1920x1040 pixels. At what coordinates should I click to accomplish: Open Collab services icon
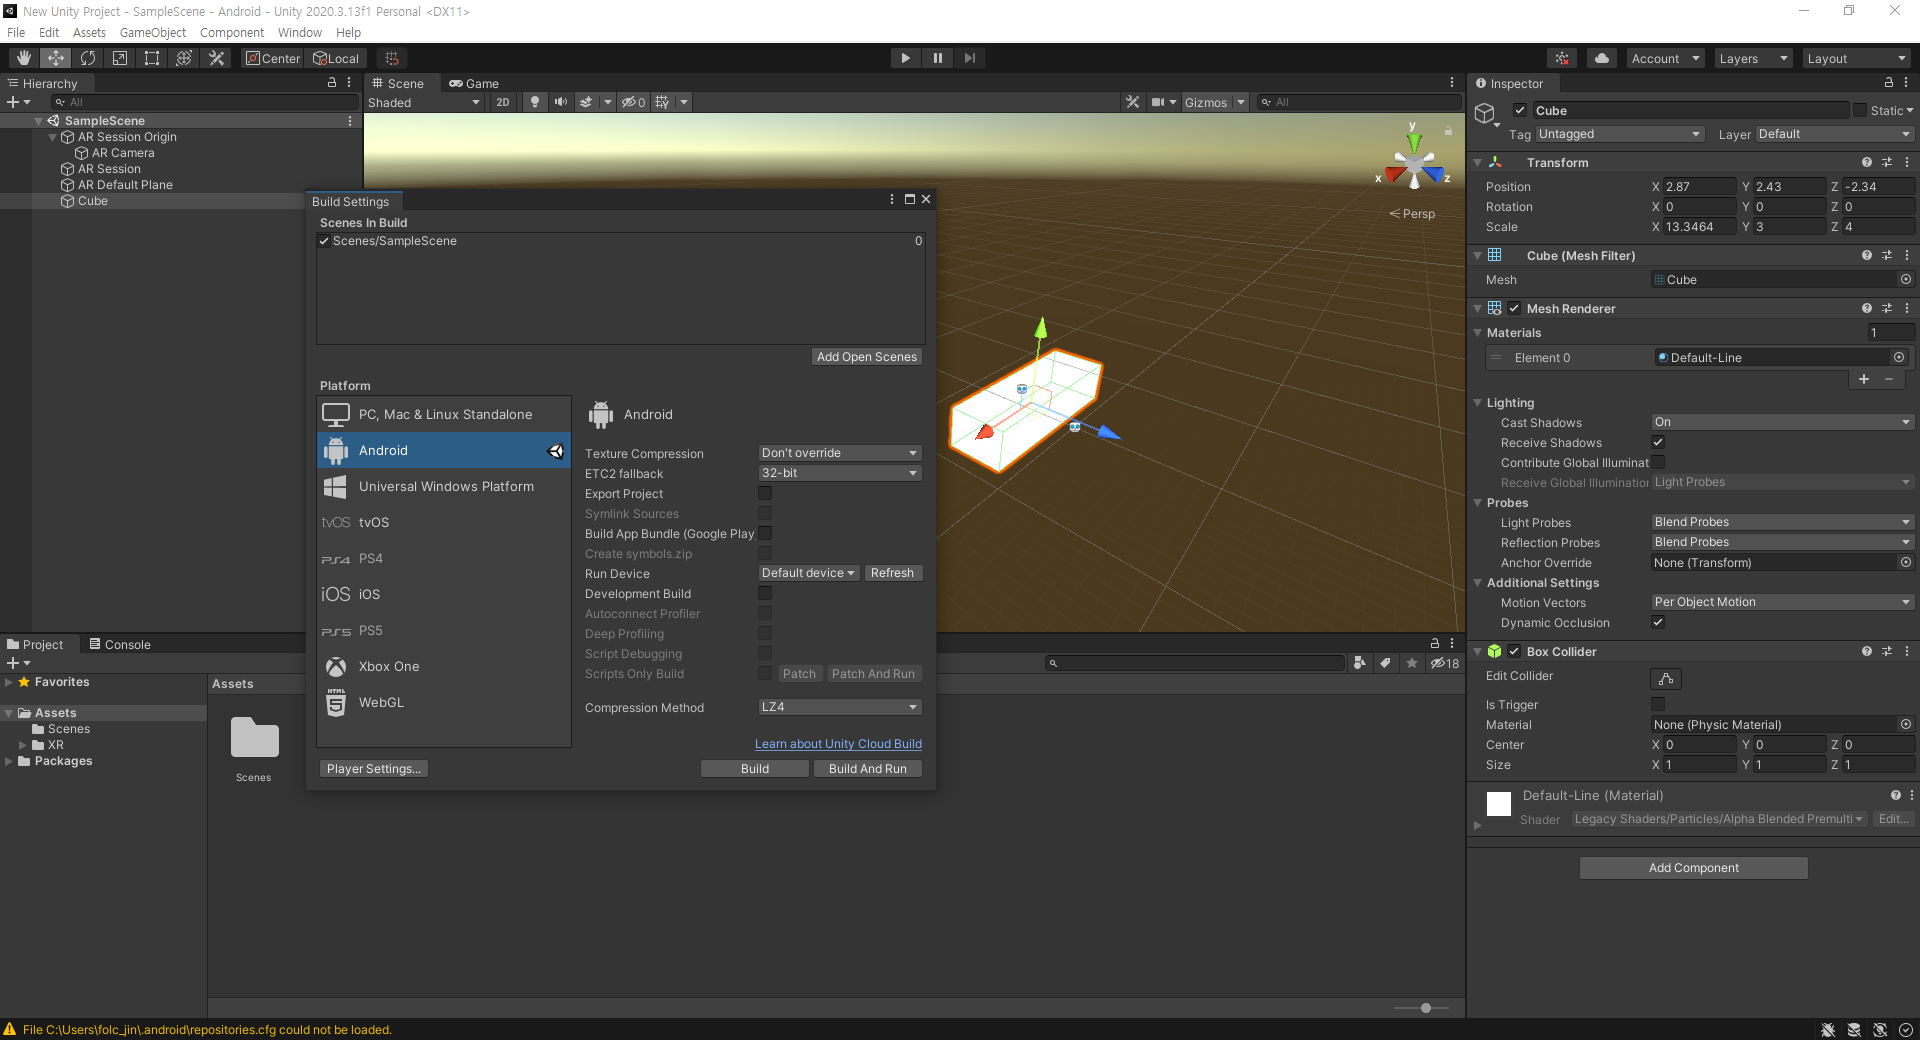point(1562,58)
